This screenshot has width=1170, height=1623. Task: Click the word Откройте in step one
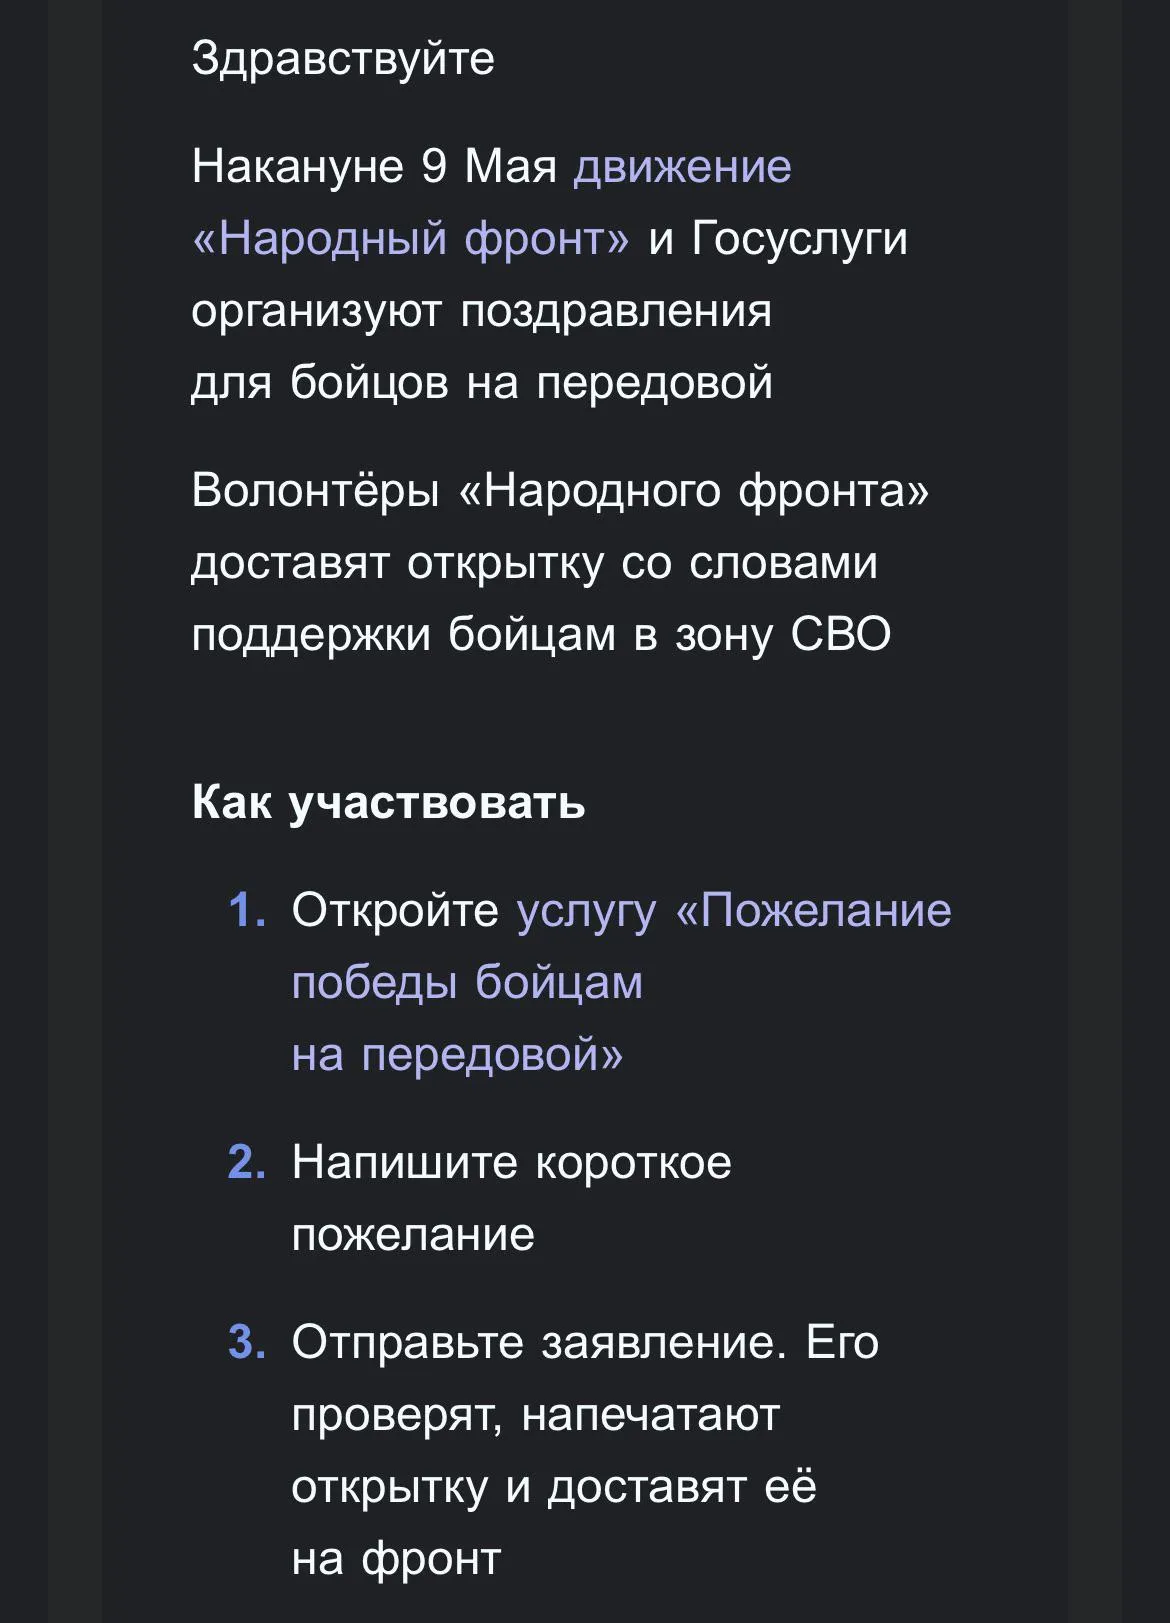[395, 910]
